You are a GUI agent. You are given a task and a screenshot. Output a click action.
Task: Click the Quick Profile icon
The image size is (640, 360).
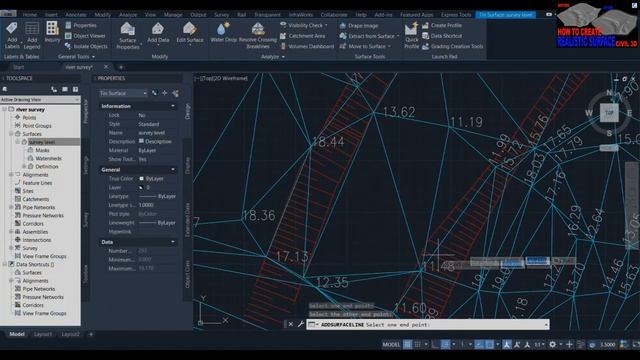pyautogui.click(x=411, y=36)
